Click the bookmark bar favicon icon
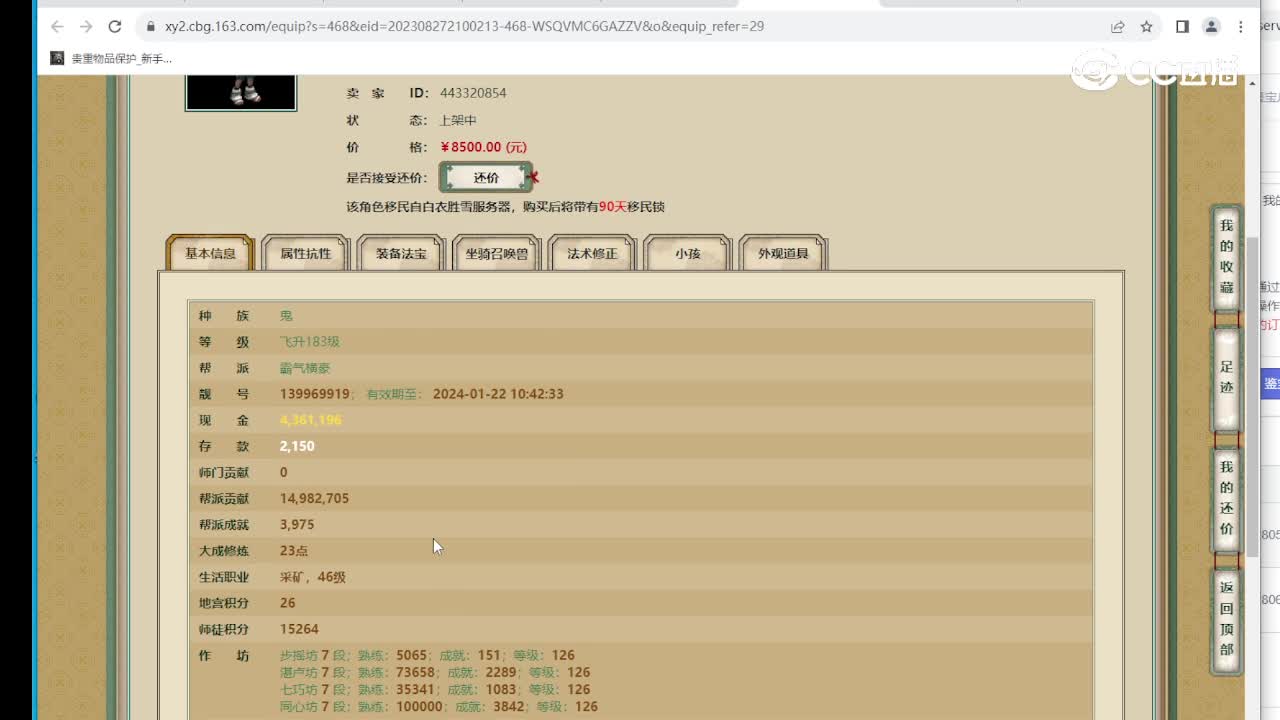Viewport: 1280px width, 720px height. click(57, 59)
